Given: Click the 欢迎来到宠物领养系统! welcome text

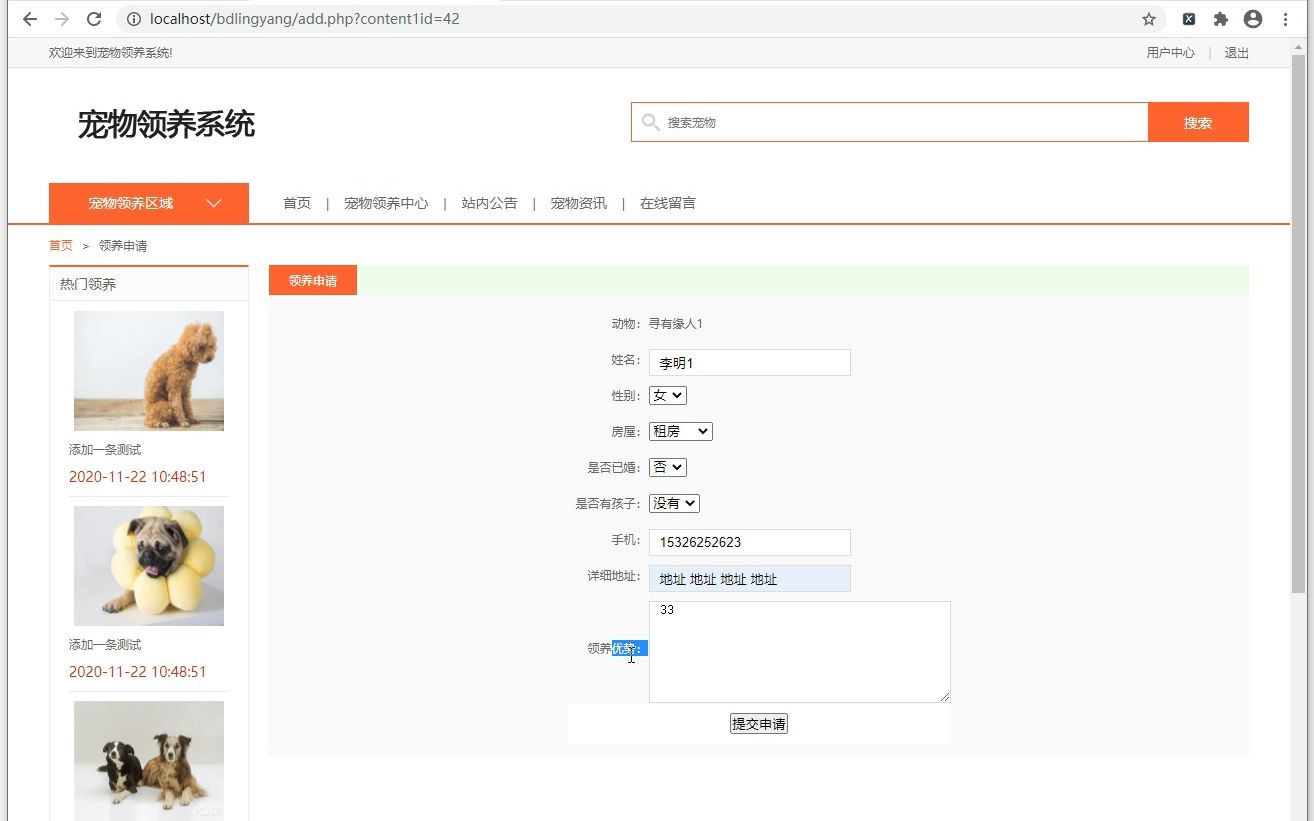Looking at the screenshot, I should 111,53.
